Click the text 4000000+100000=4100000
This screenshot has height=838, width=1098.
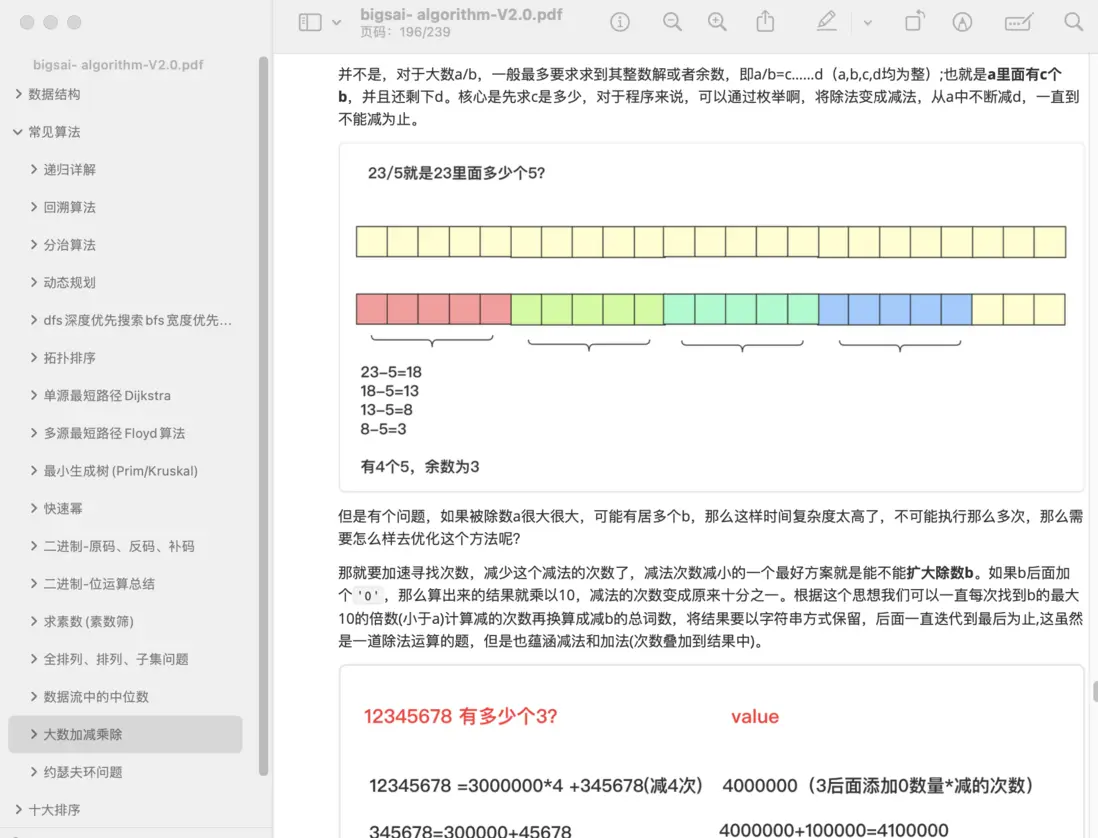tap(833, 830)
